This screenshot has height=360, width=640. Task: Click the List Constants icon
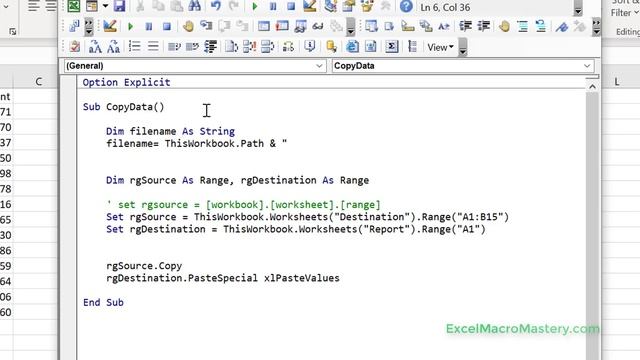pos(389,27)
